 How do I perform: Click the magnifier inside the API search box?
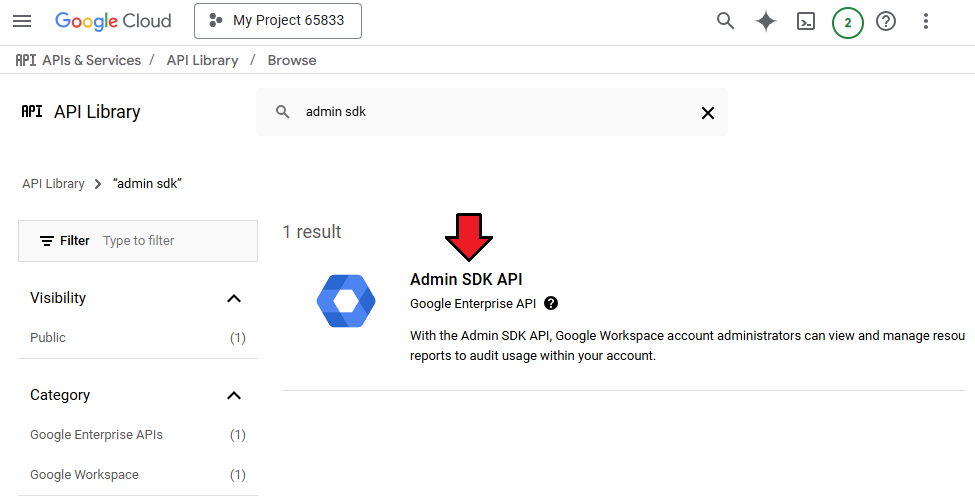coord(282,112)
